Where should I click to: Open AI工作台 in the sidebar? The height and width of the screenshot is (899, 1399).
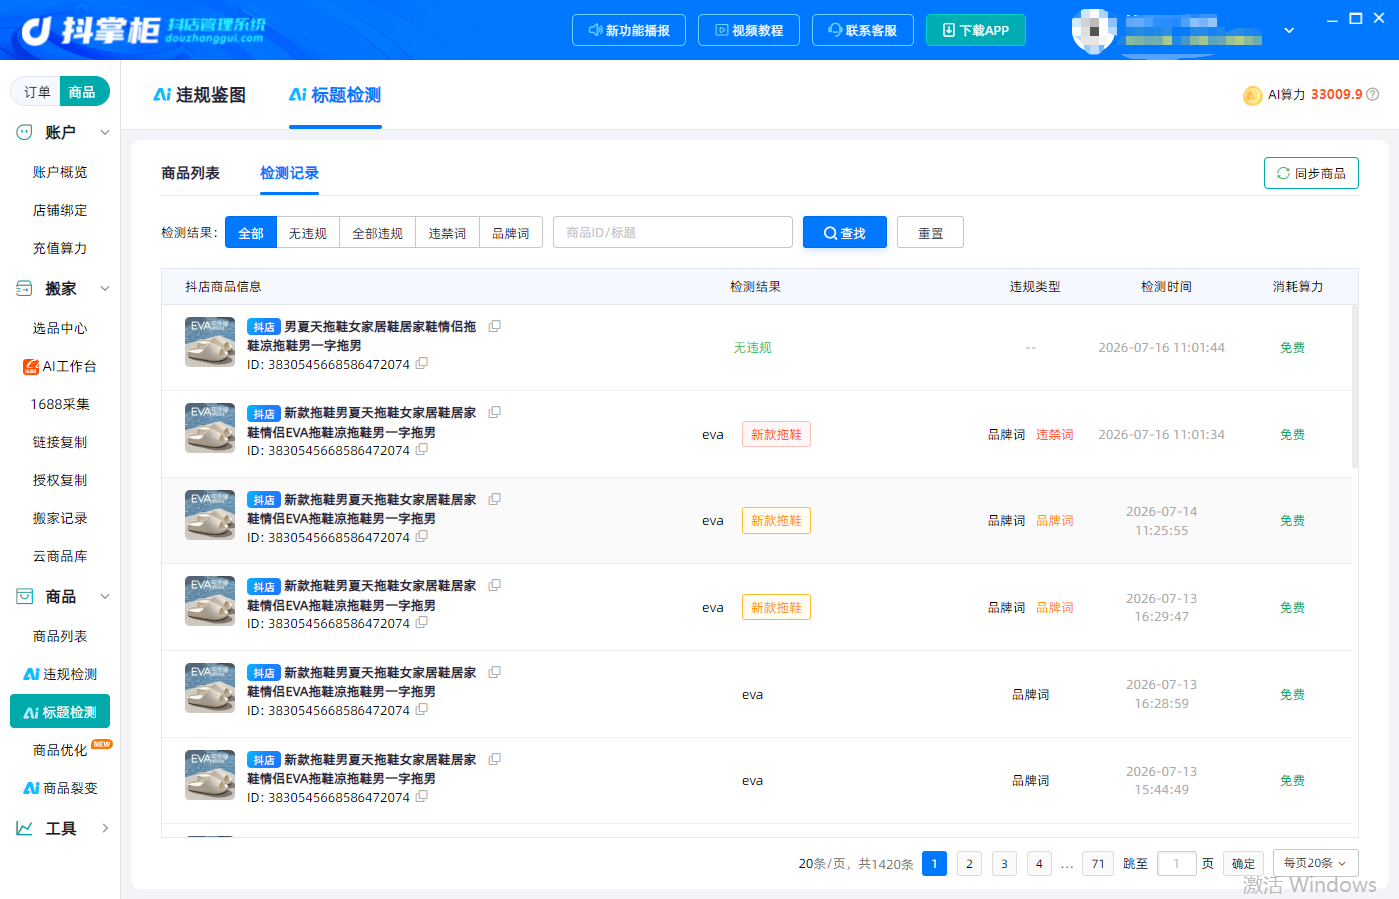coord(60,366)
